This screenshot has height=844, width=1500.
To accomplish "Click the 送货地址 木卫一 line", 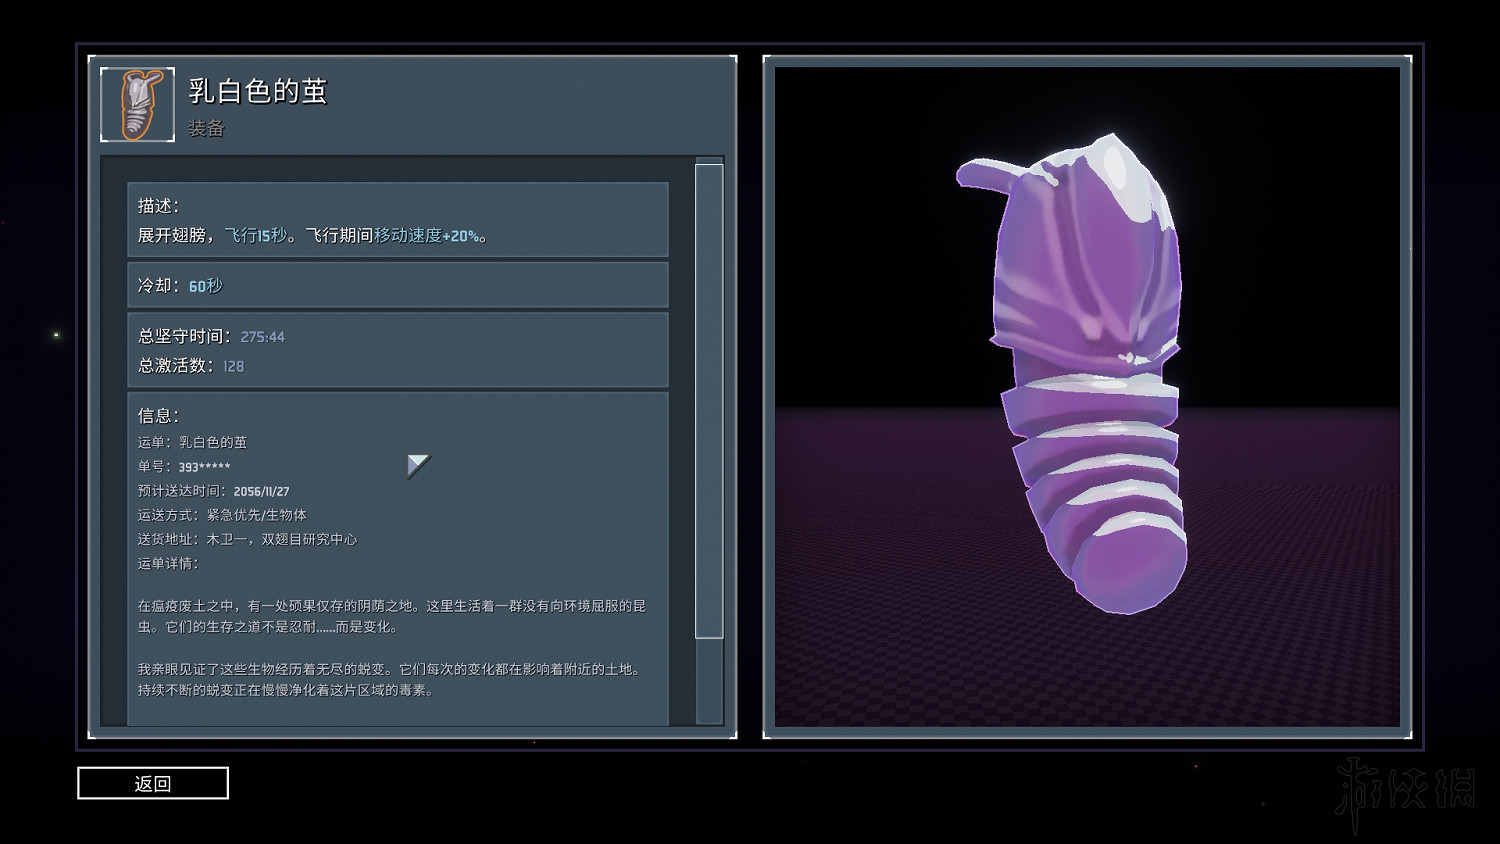I will point(247,539).
